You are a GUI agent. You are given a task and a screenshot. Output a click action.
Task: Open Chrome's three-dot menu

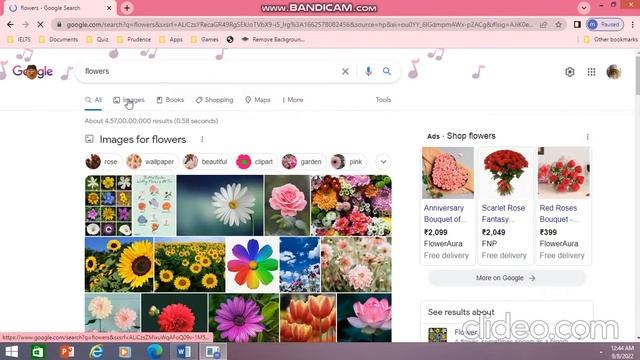click(632, 24)
